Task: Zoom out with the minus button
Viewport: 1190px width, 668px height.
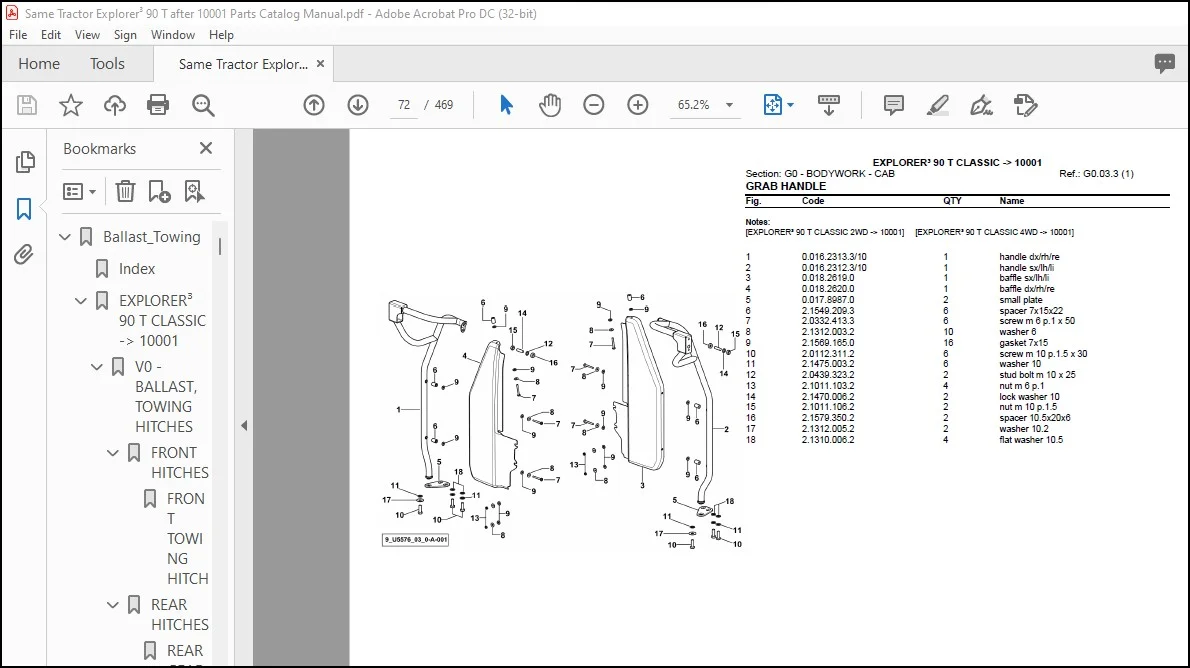Action: click(x=593, y=105)
